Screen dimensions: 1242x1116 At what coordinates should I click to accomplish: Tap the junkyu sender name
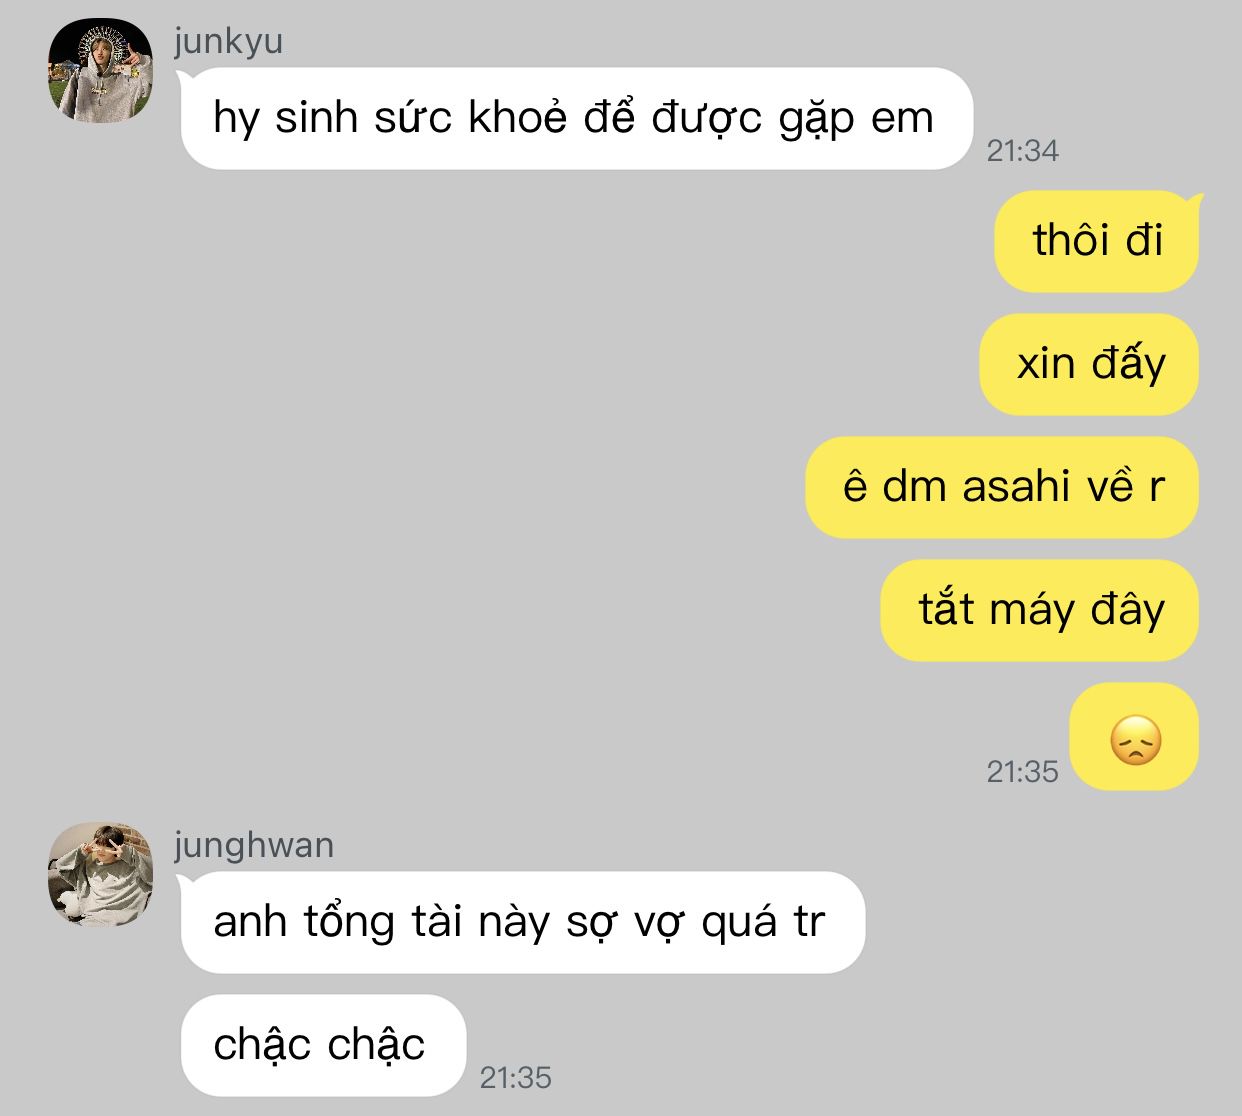[x=228, y=42]
